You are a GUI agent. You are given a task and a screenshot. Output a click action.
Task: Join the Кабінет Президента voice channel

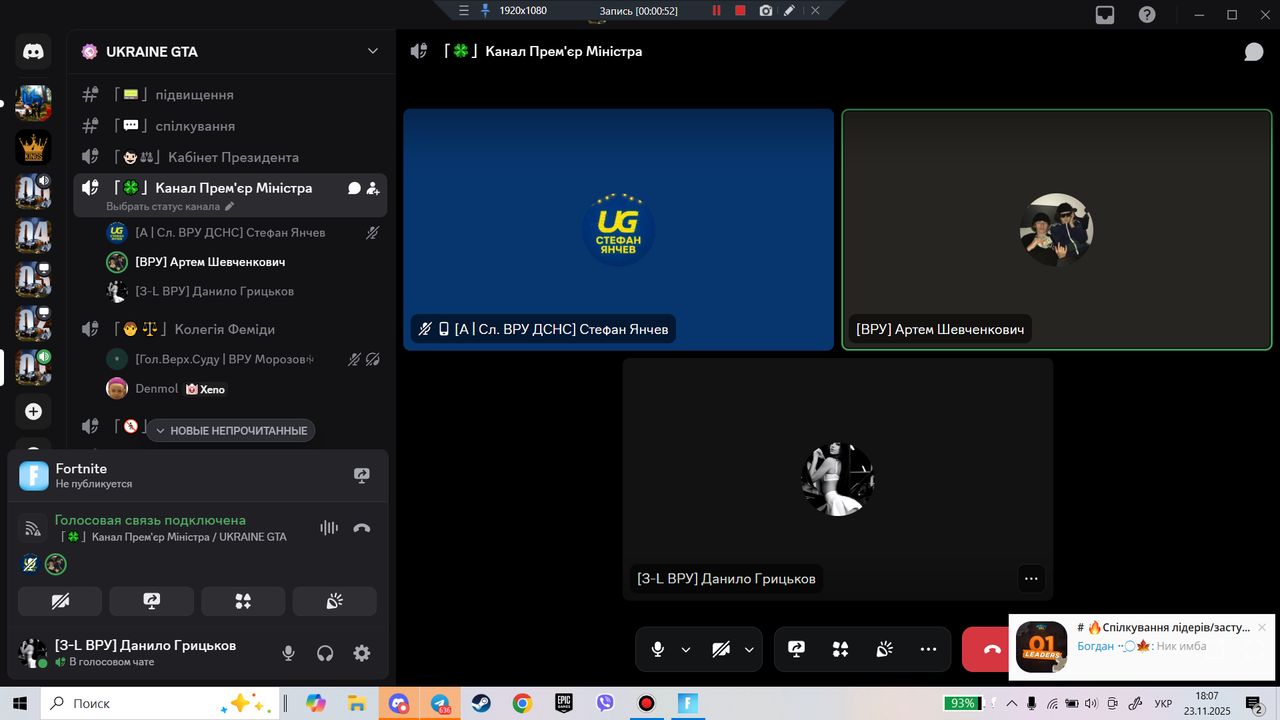coord(230,157)
